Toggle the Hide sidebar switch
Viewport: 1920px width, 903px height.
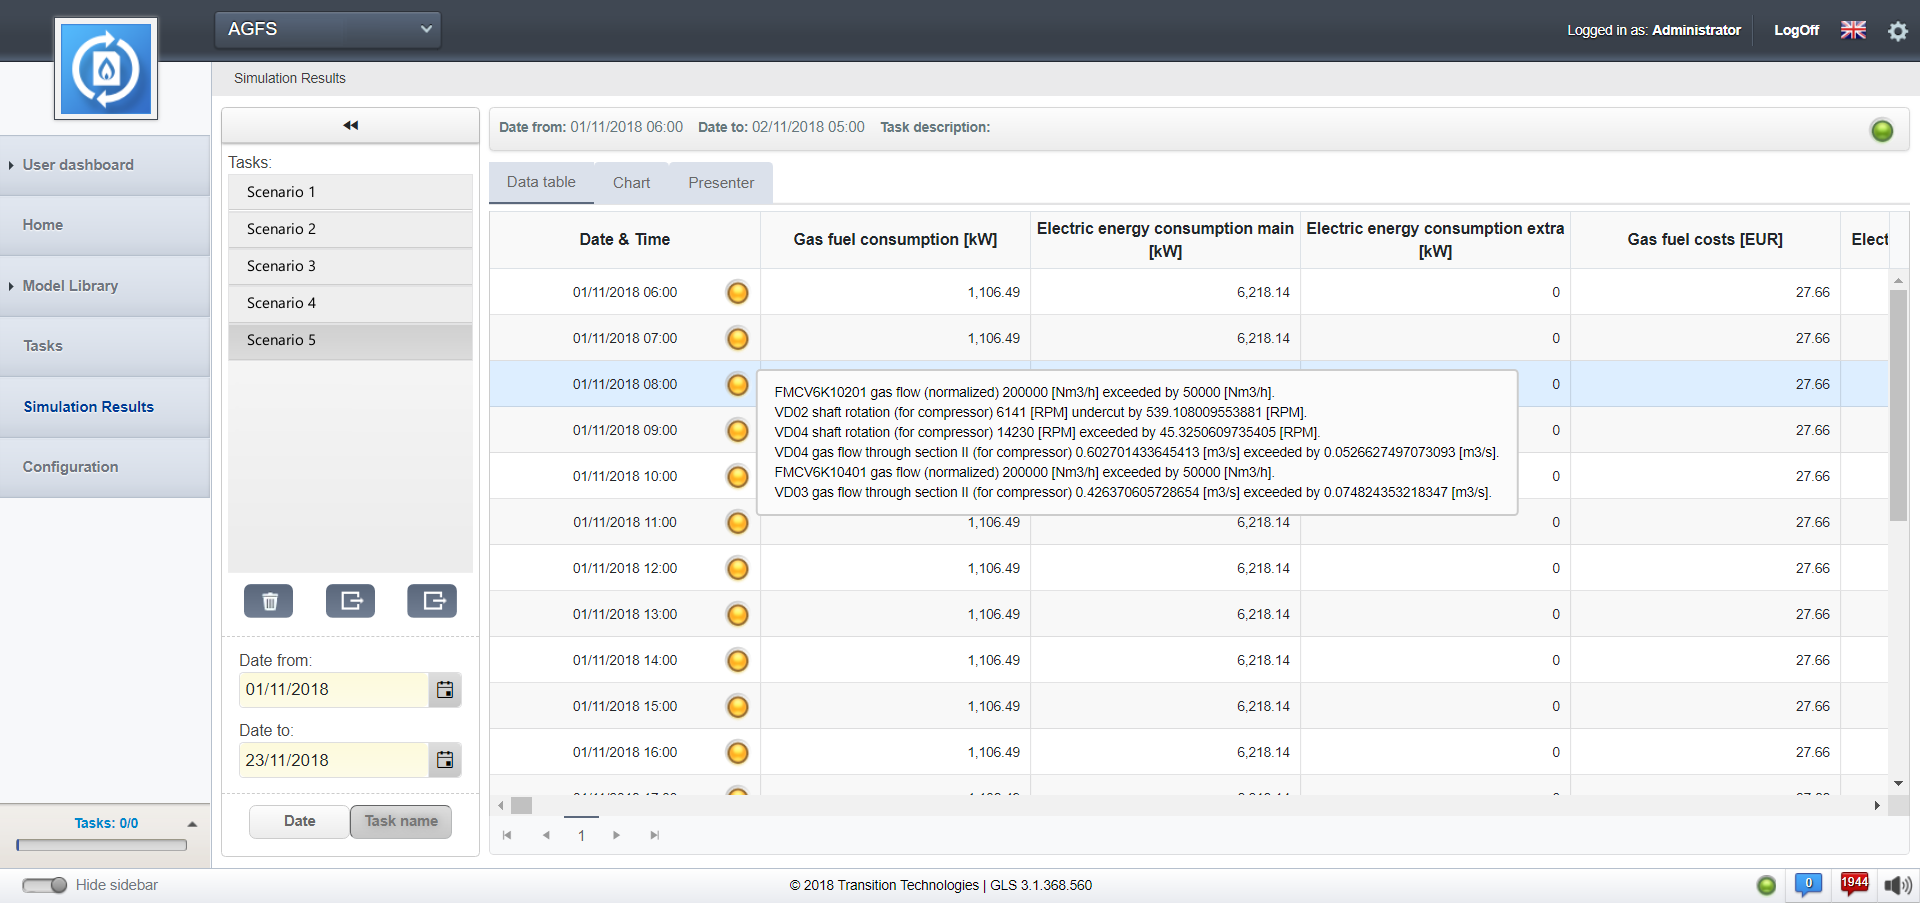click(x=45, y=885)
